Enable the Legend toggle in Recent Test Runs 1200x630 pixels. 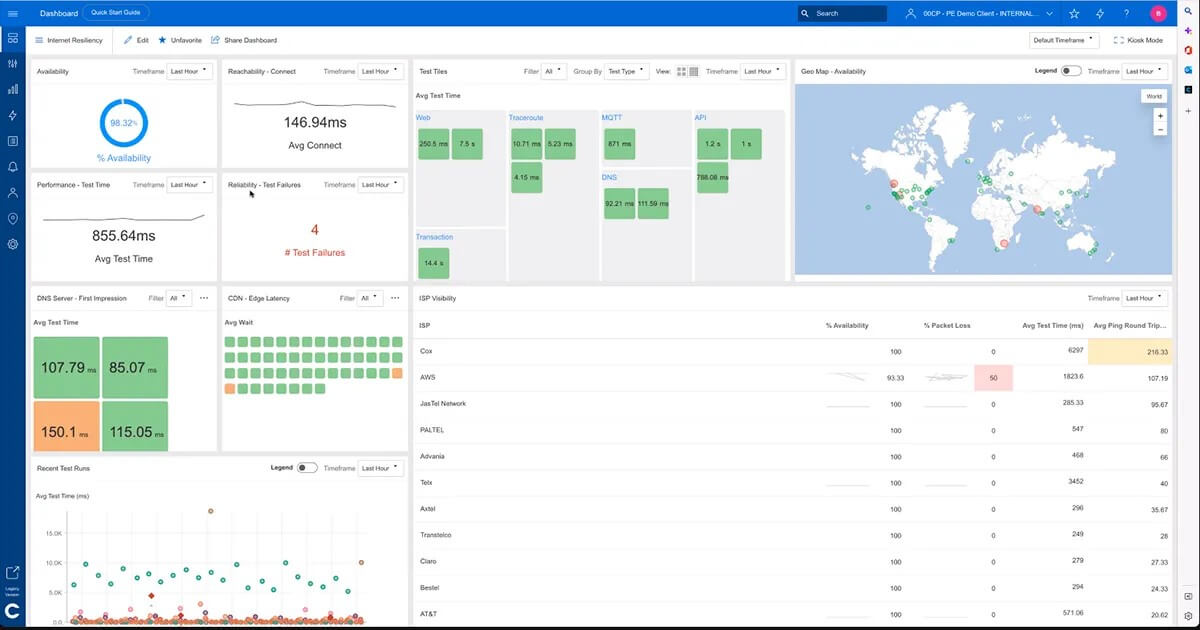tap(307, 468)
